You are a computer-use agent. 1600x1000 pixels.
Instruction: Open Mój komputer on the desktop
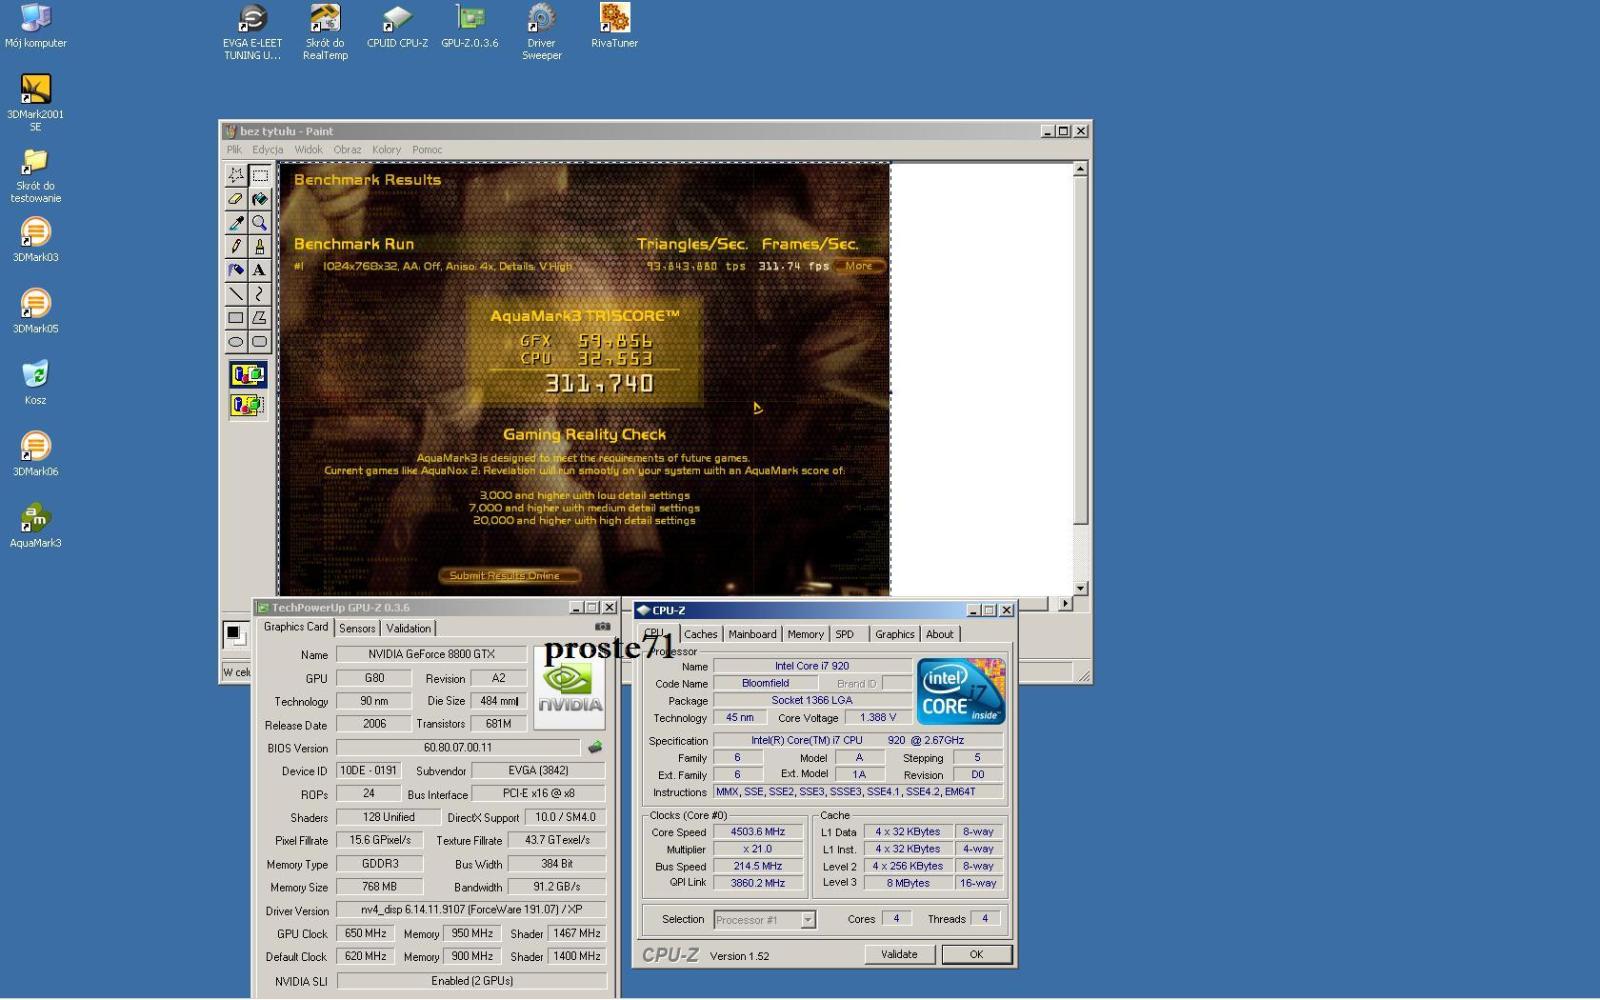point(35,27)
